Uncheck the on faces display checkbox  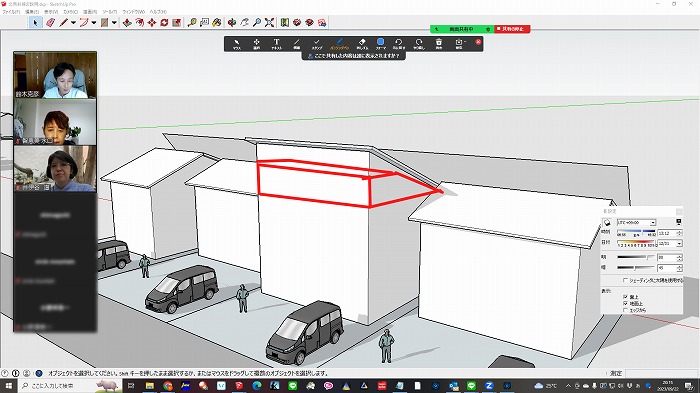(625, 297)
